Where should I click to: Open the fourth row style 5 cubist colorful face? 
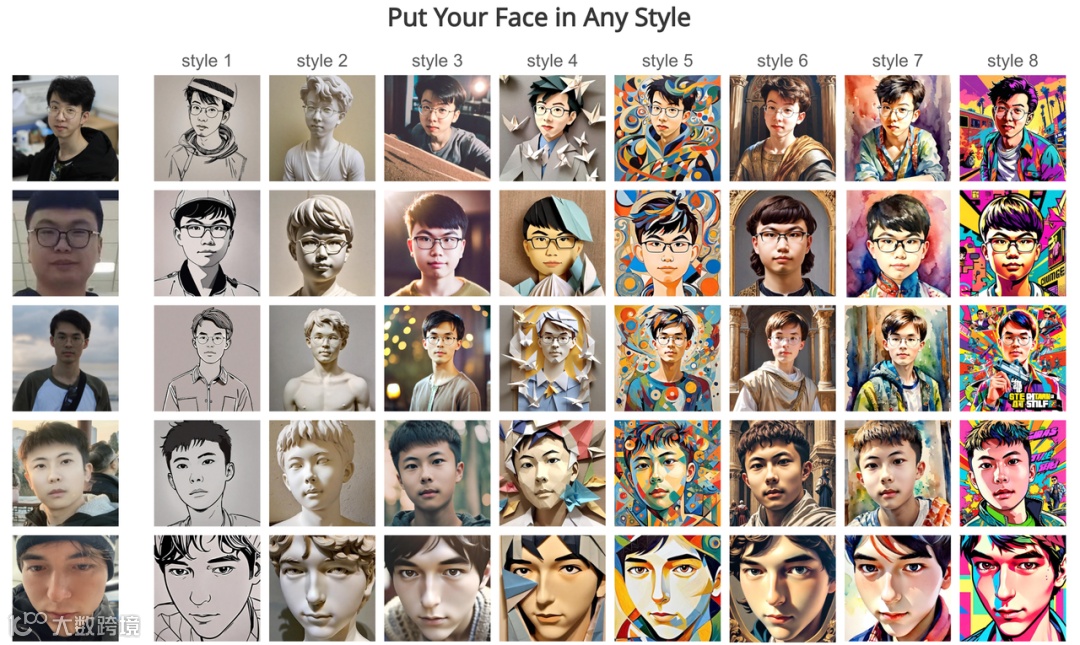pos(667,473)
